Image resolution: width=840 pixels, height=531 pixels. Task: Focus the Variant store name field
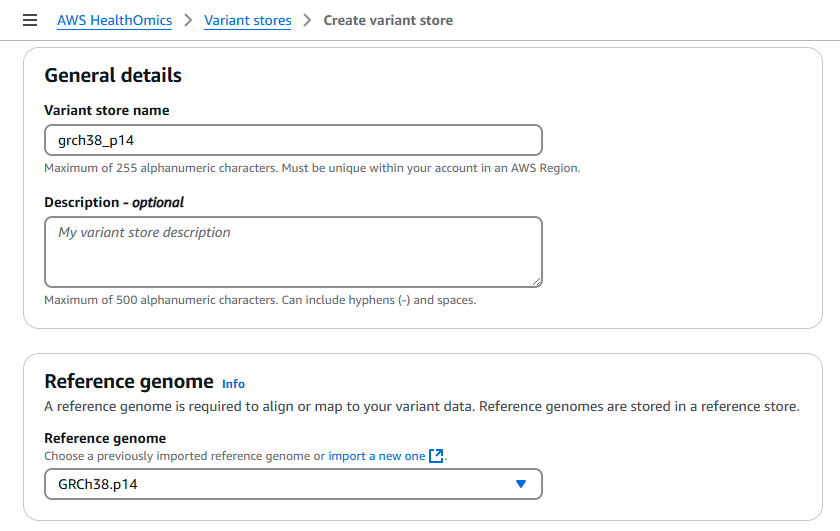(x=293, y=140)
